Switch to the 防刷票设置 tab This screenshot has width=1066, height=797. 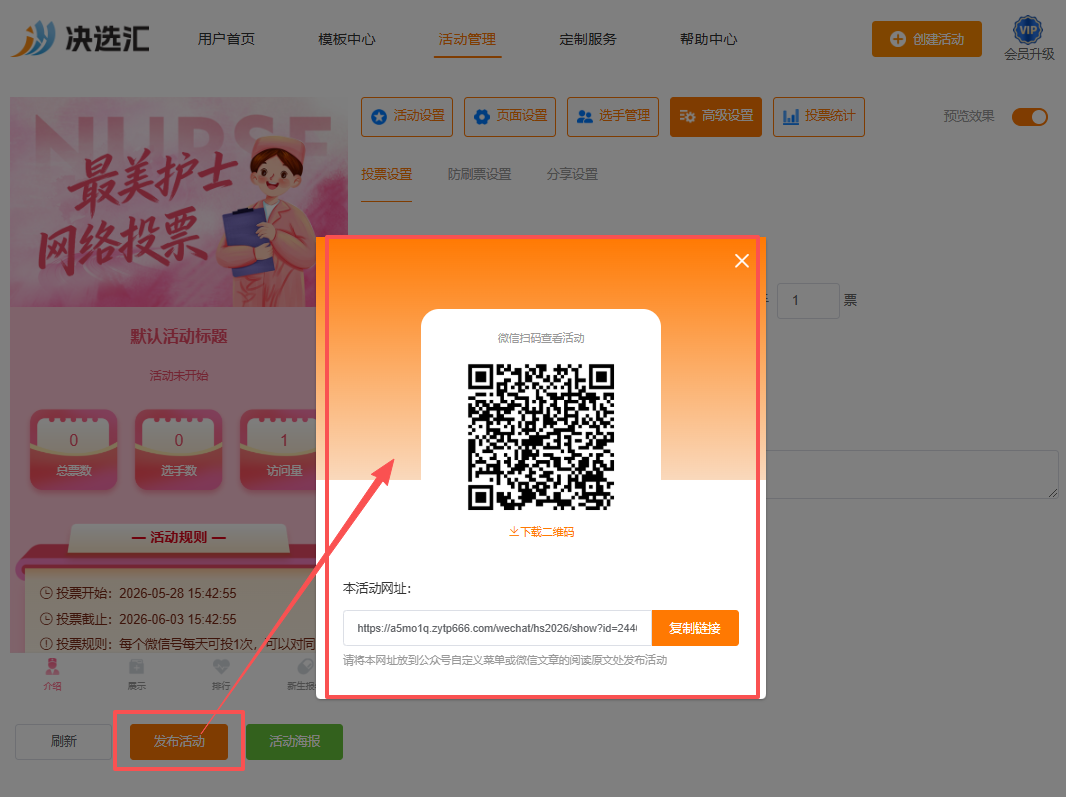point(479,174)
